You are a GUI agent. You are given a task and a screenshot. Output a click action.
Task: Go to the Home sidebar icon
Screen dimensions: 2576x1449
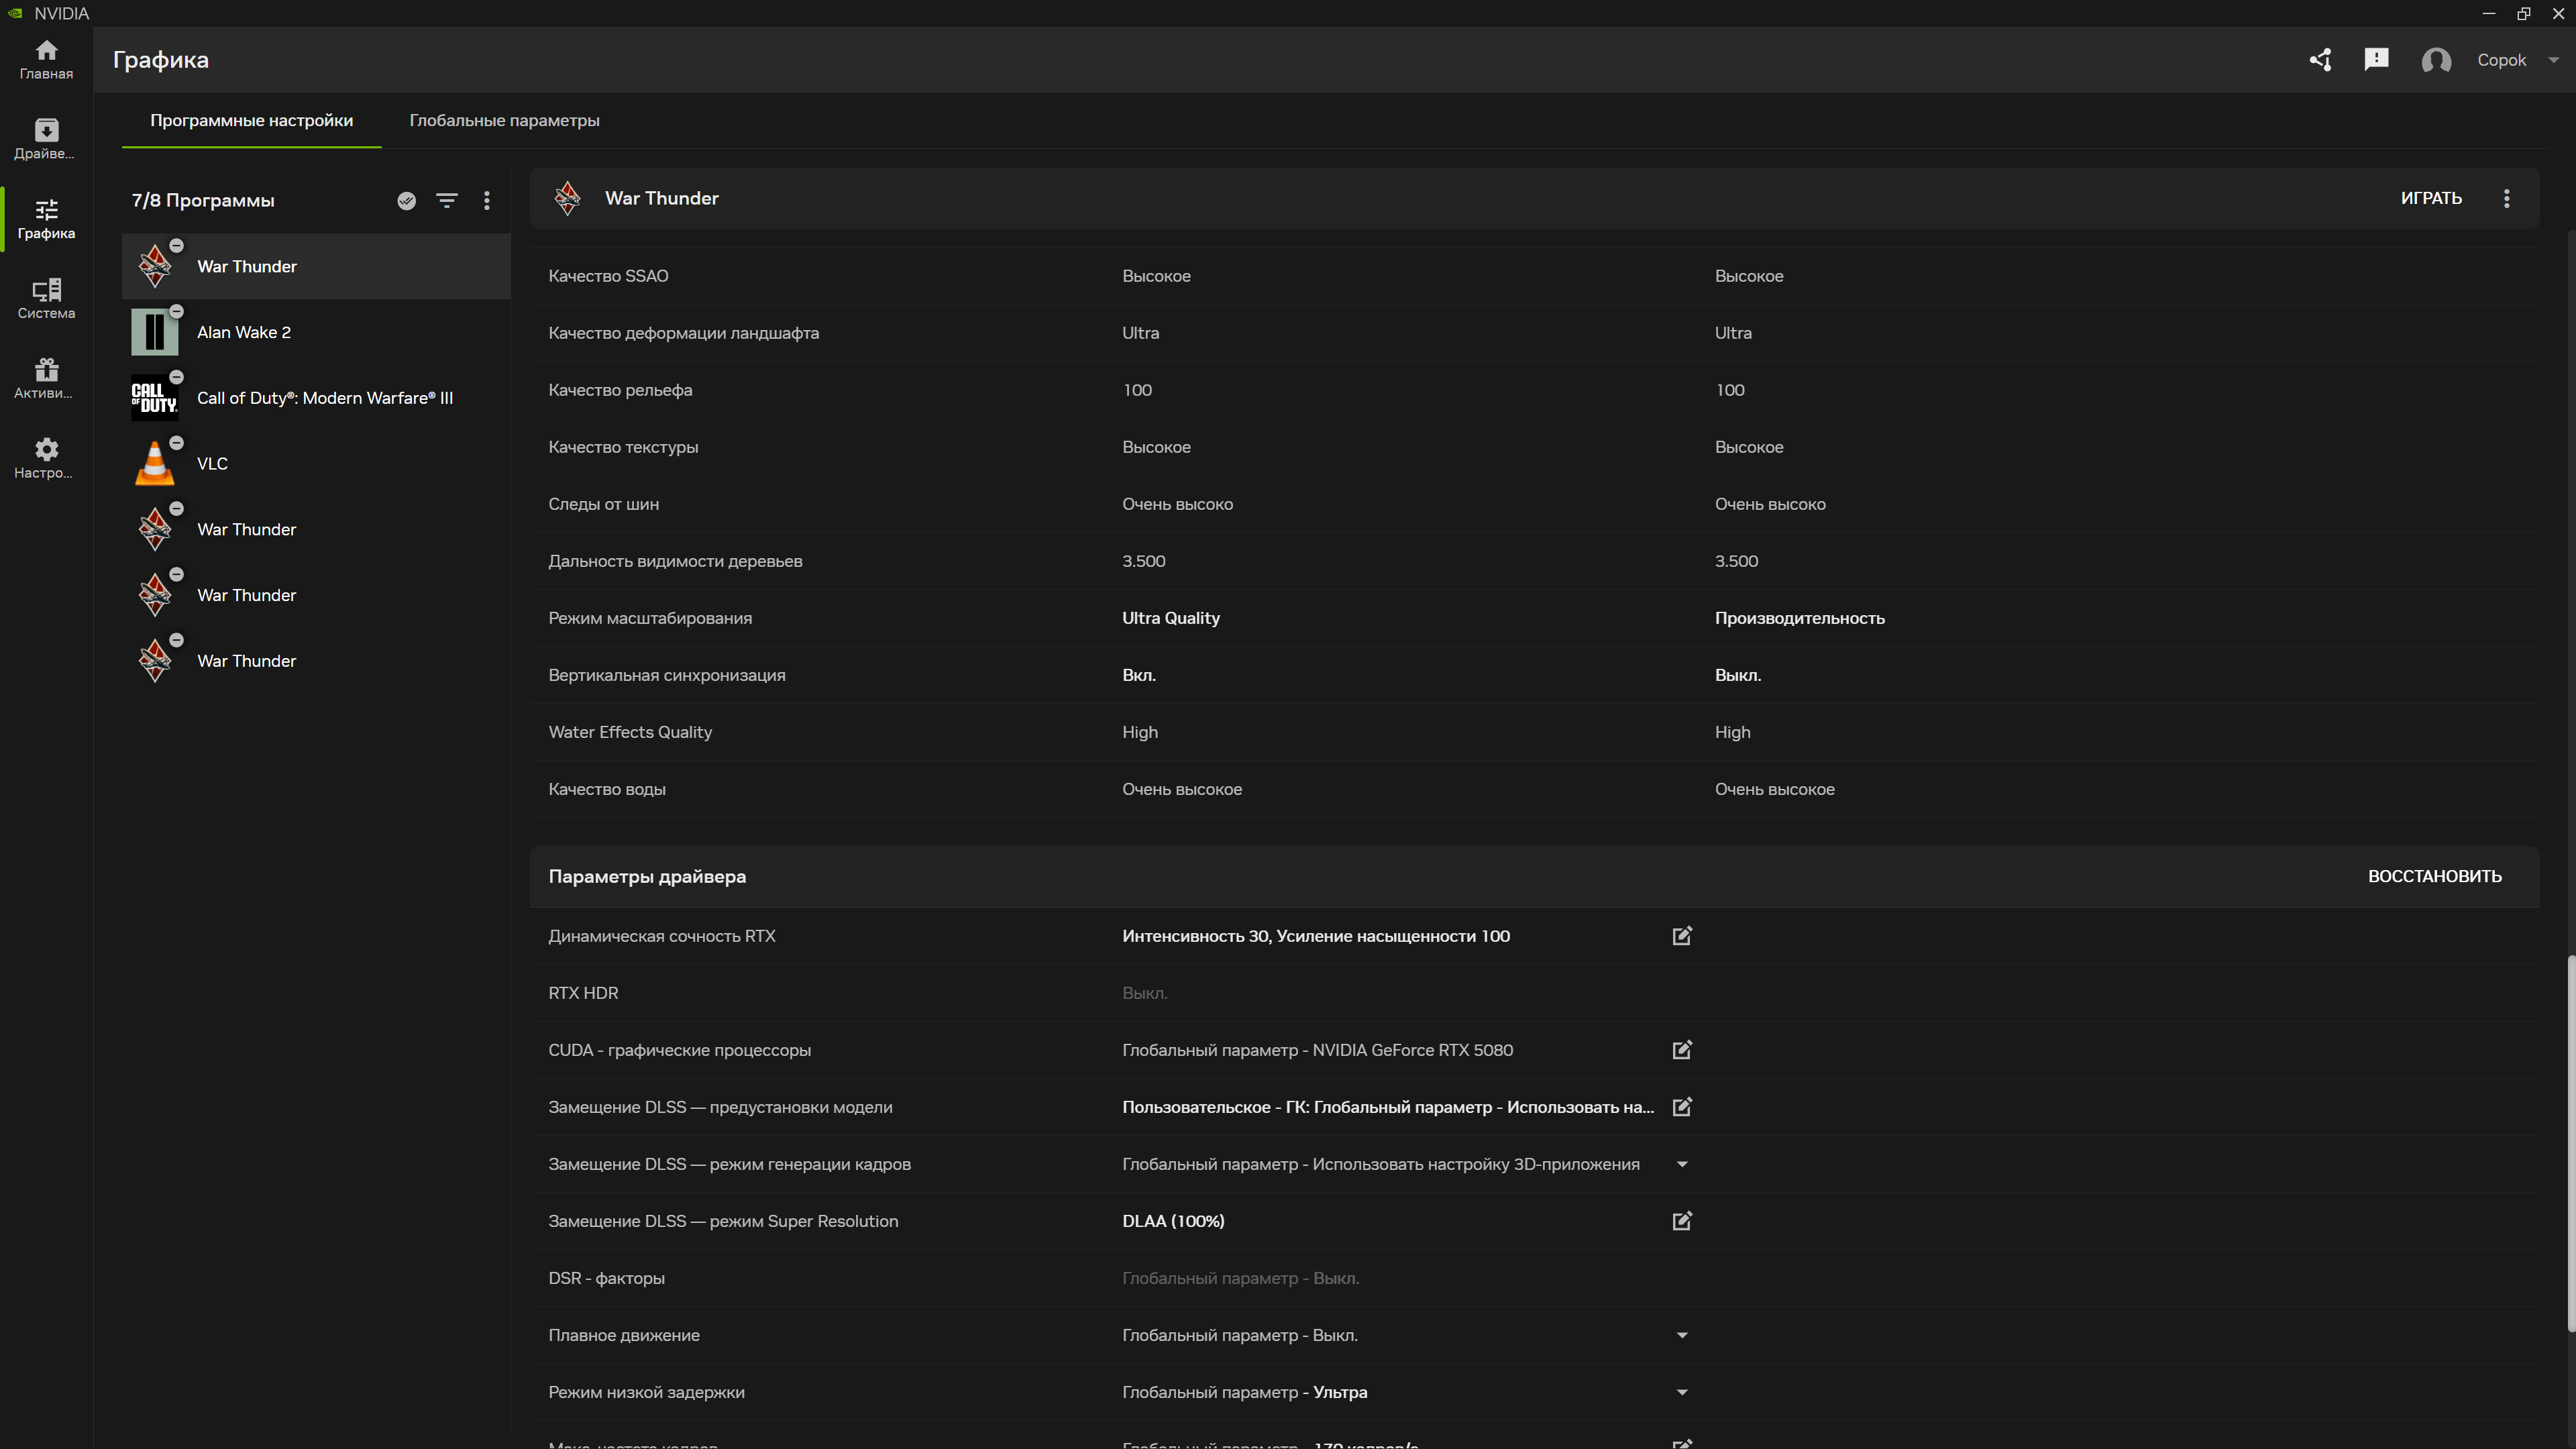pyautogui.click(x=46, y=59)
